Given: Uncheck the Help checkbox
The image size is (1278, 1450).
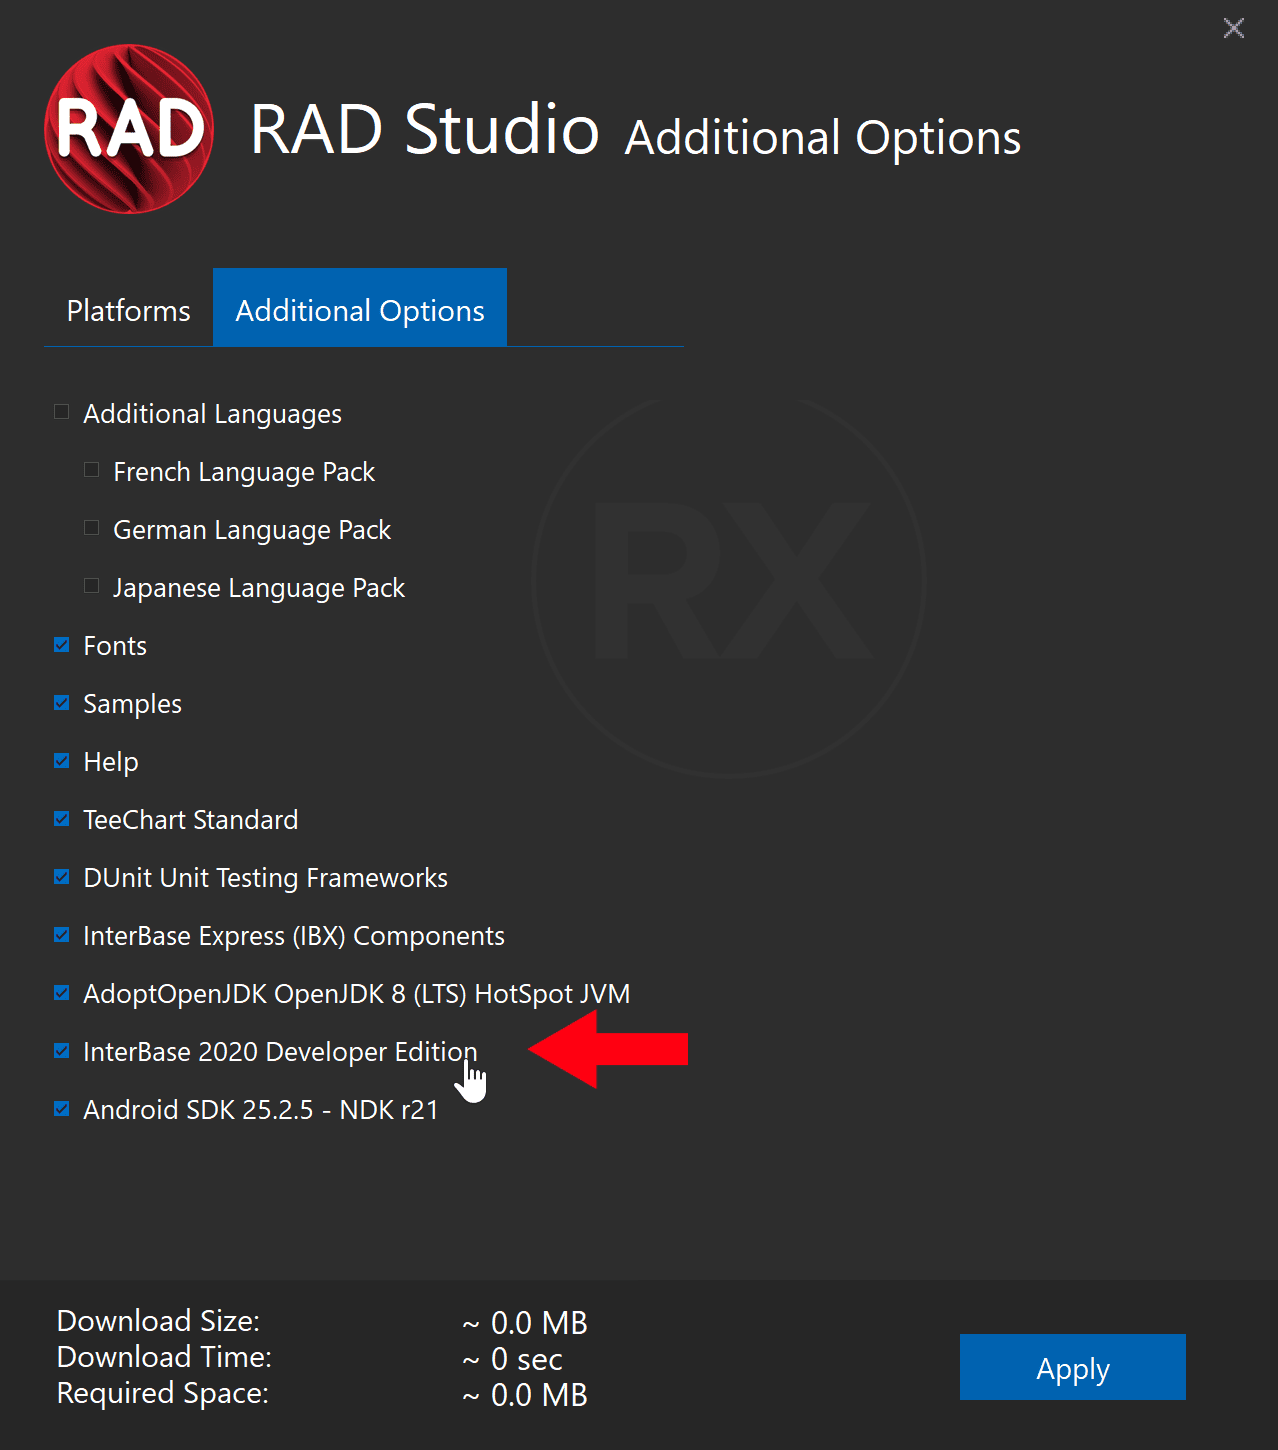Looking at the screenshot, I should (61, 760).
